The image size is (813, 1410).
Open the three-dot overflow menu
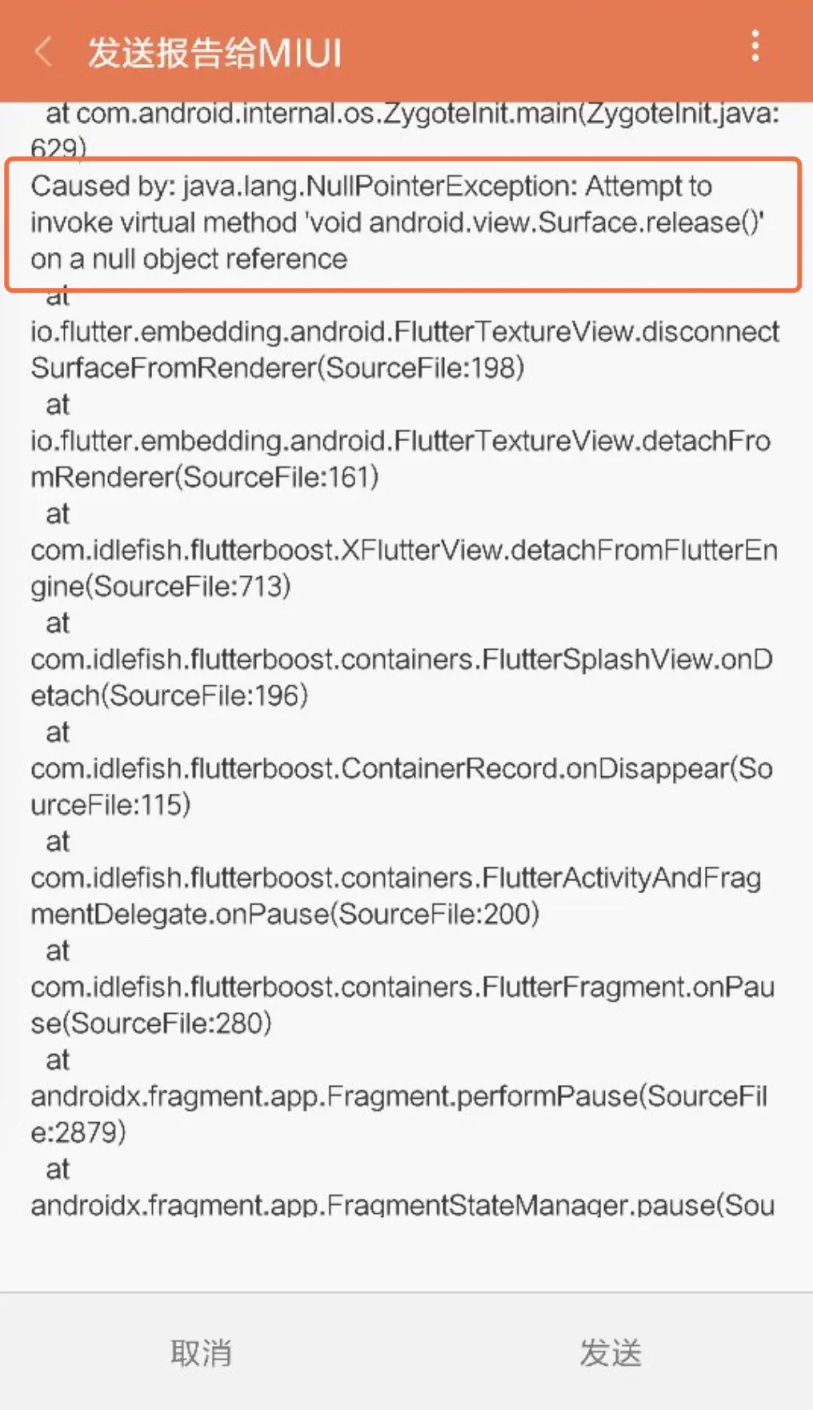755,46
